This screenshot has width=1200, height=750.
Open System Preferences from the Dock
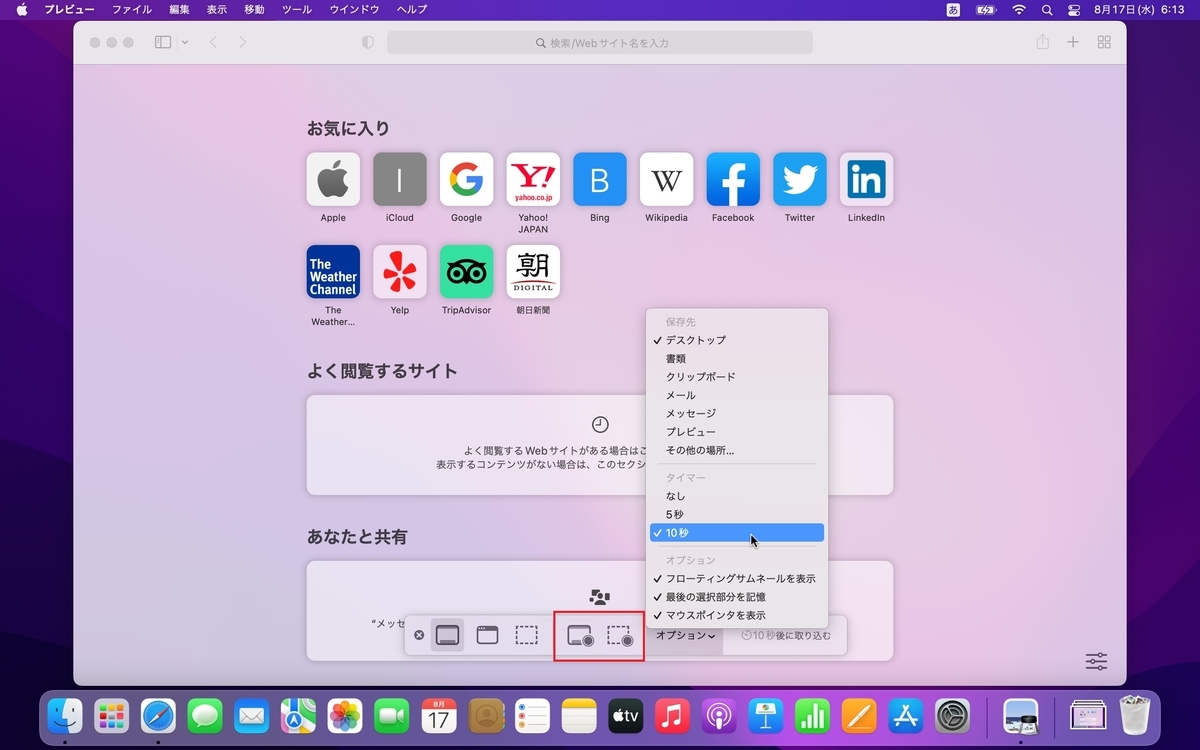click(952, 716)
